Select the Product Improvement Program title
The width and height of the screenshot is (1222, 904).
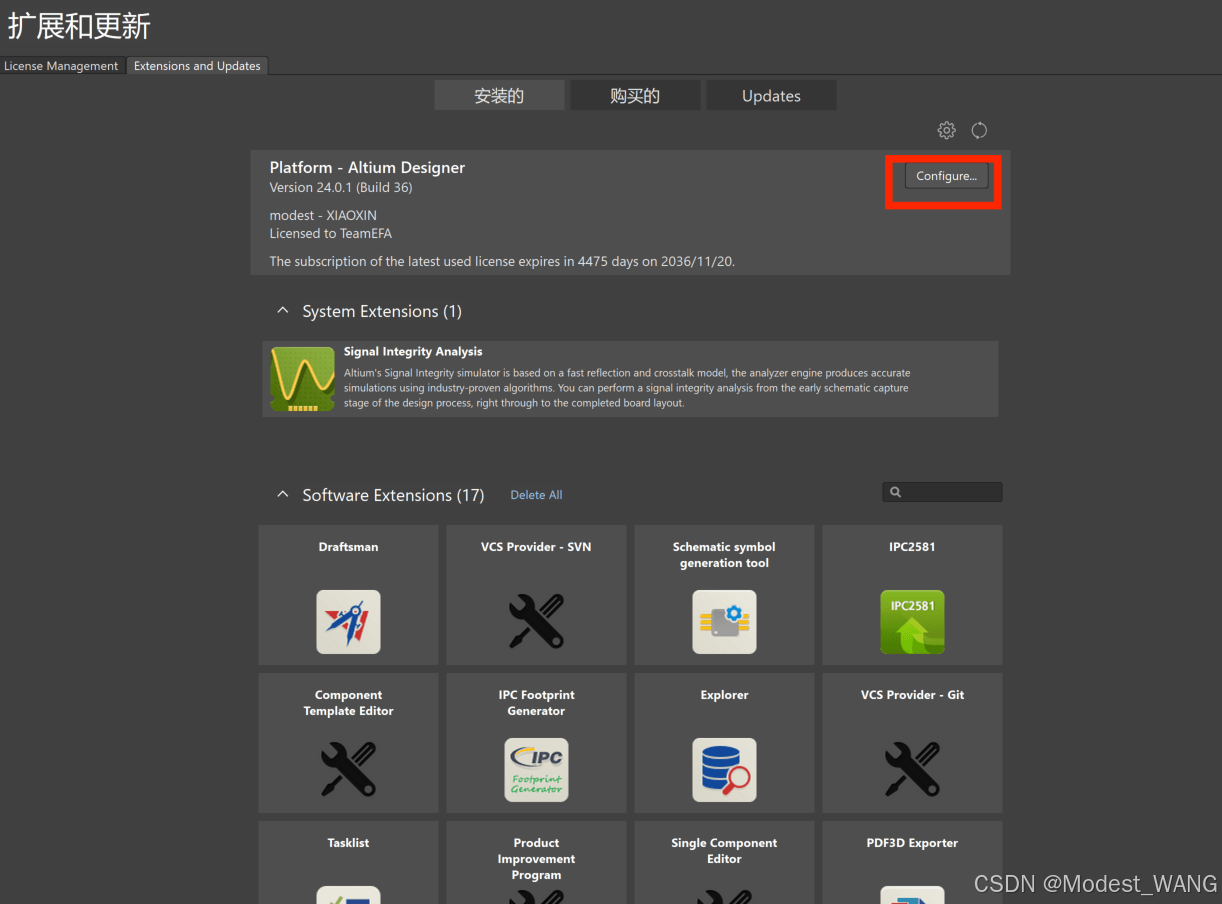536,859
